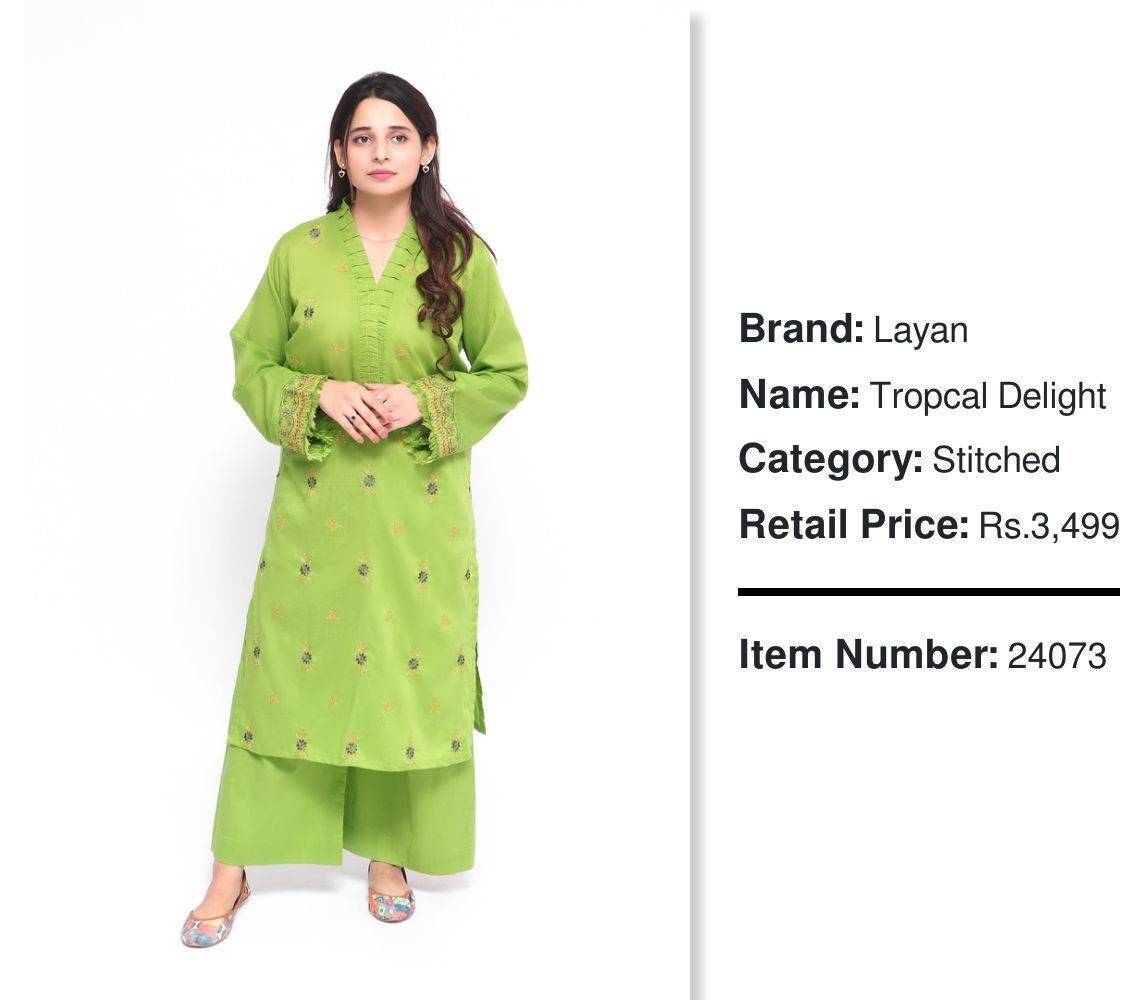1144x1000 pixels.
Task: Click the bold "Item Number:" label
Action: [868, 654]
